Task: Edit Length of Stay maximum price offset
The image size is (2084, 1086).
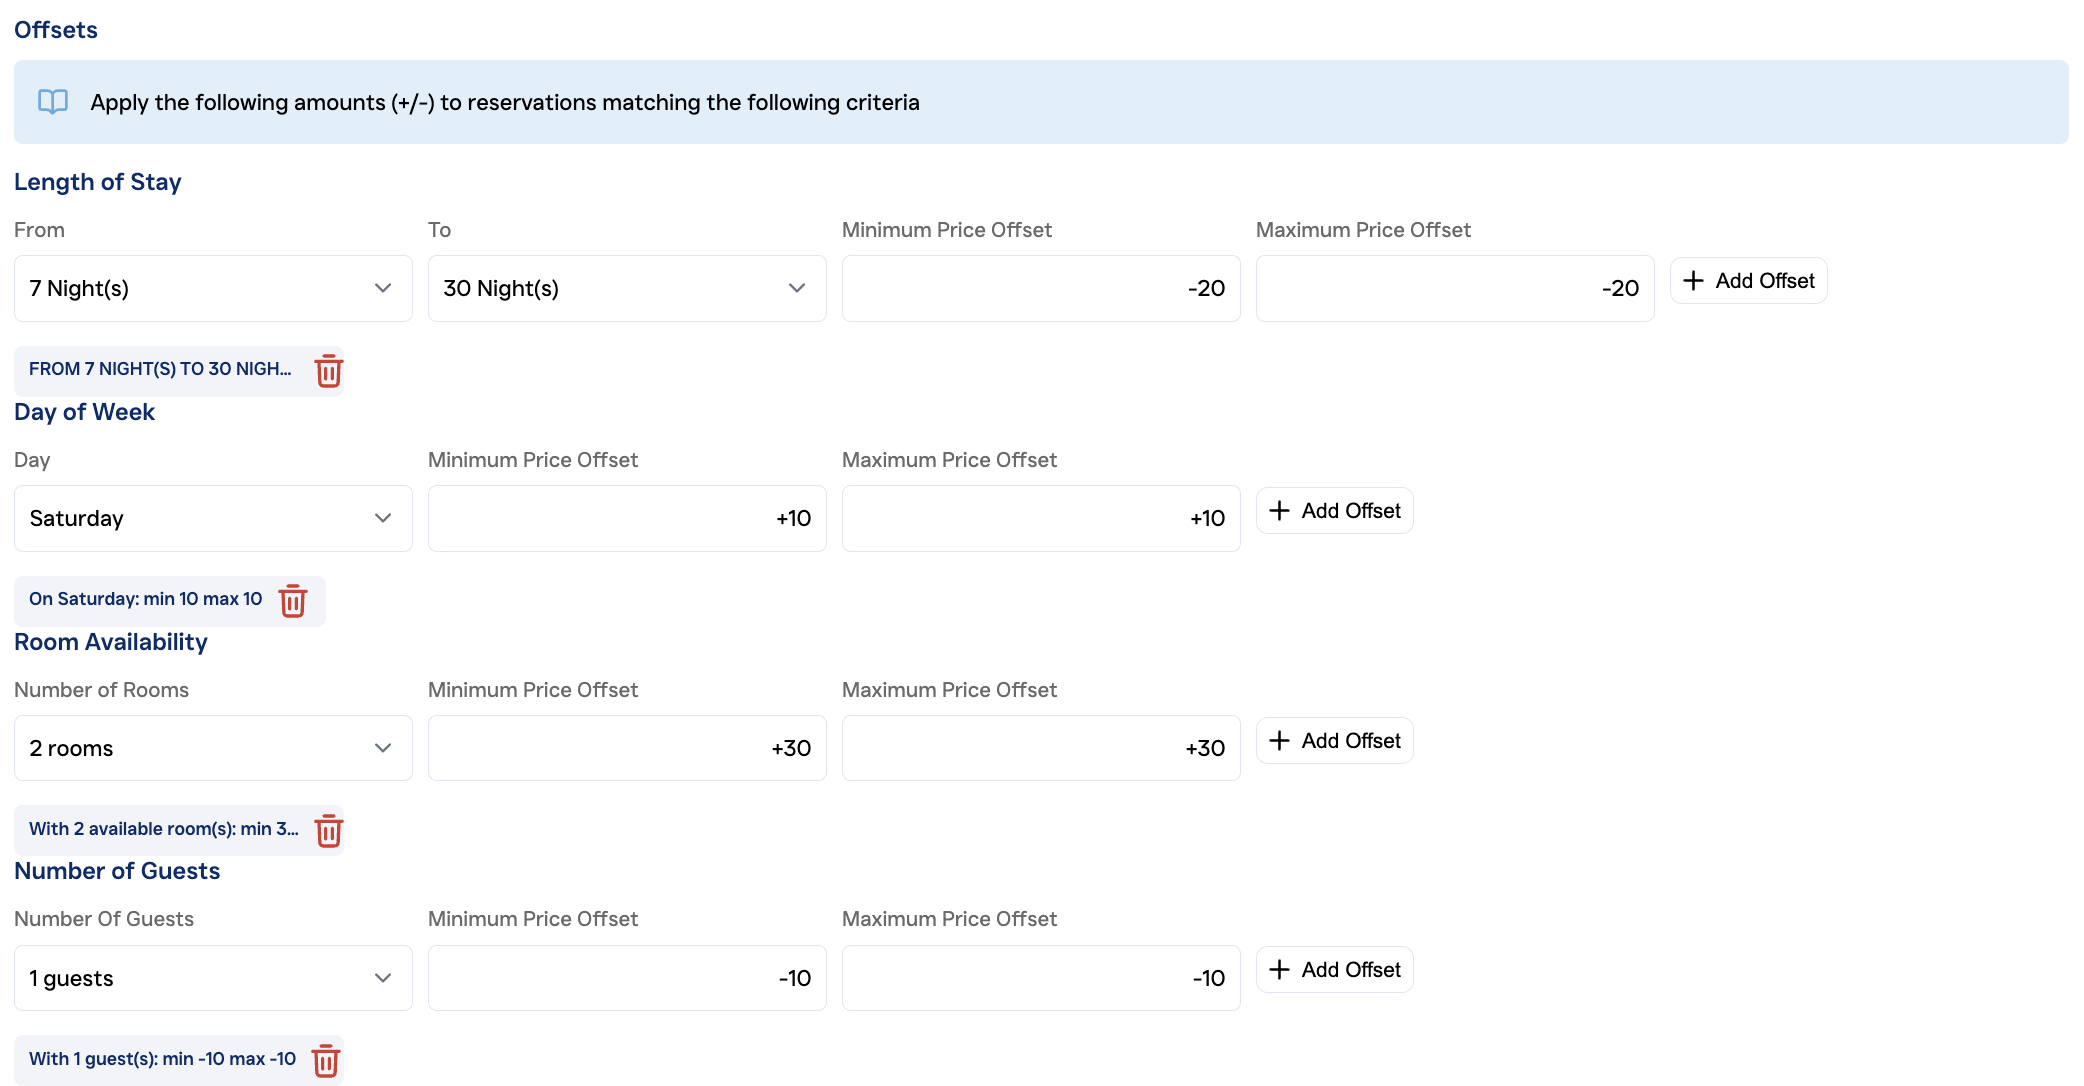Action: (1454, 288)
